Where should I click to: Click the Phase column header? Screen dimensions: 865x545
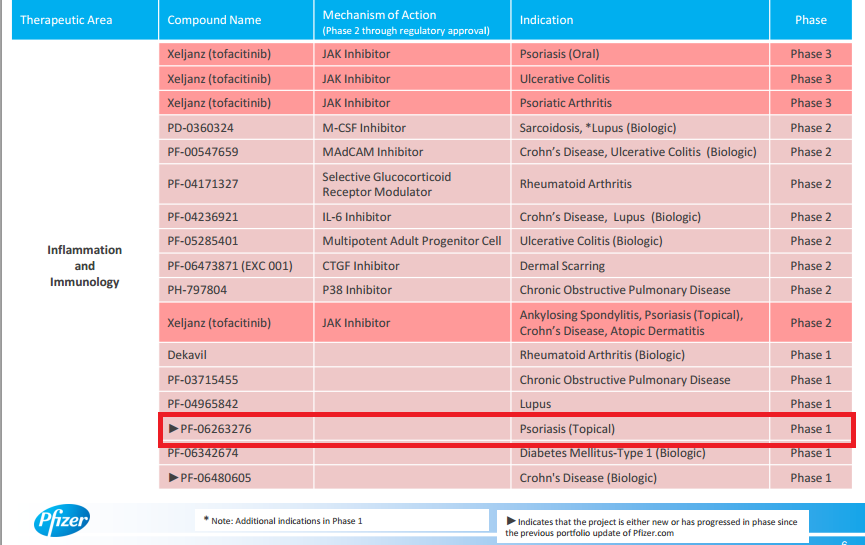point(810,20)
